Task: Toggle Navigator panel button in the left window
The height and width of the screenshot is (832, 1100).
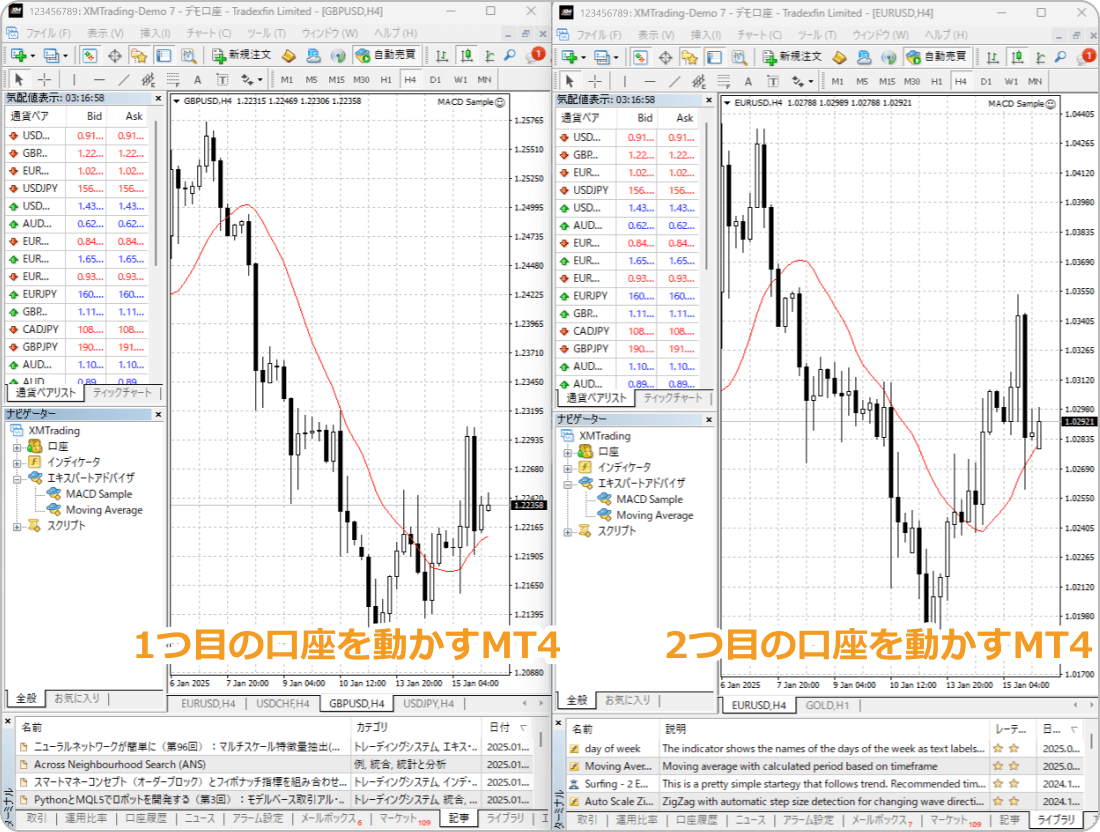Action: (139, 55)
